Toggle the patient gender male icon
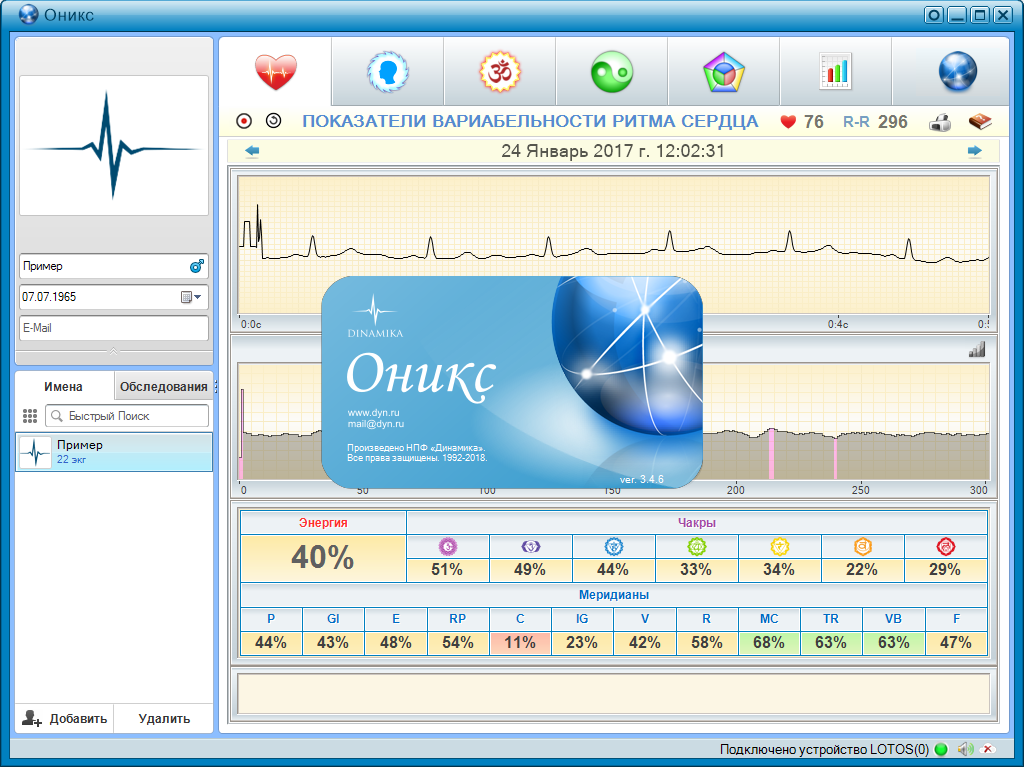Image resolution: width=1024 pixels, height=767 pixels. [x=197, y=266]
